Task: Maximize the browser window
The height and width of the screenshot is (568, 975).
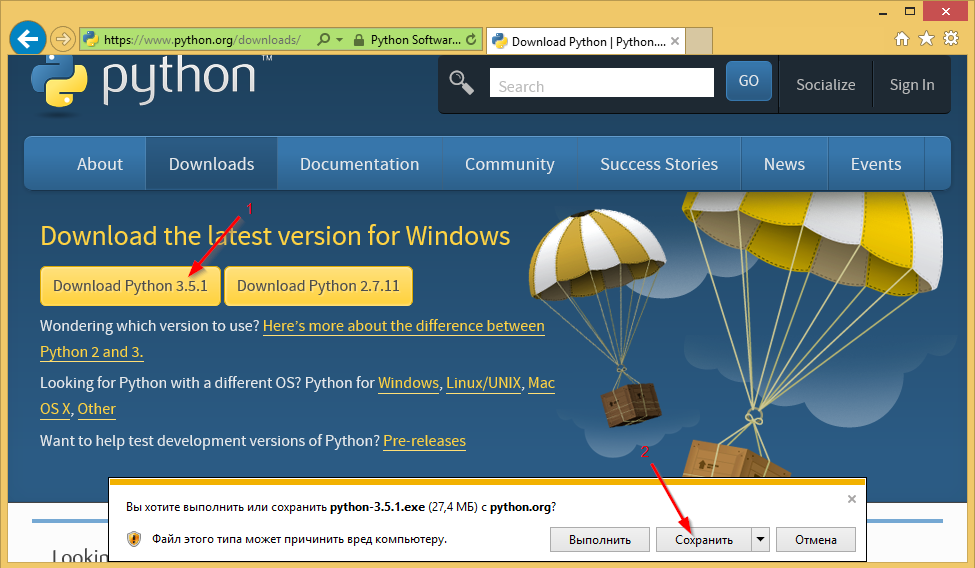Action: click(x=910, y=11)
